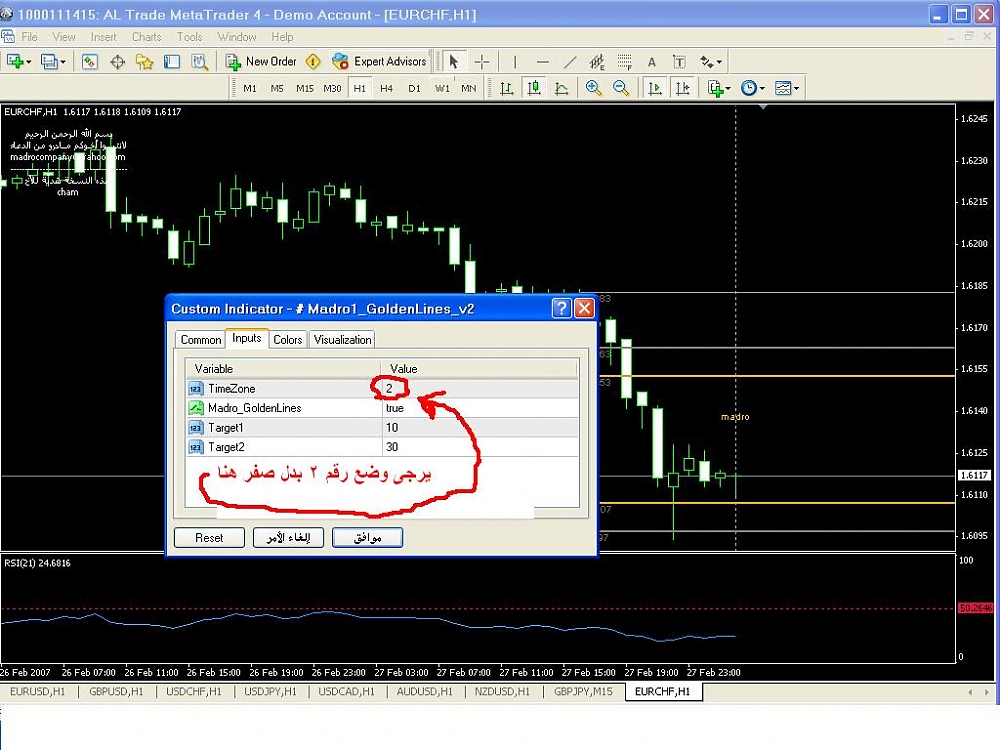Open Strategy Tester magnifier icon
Screen dimensions: 1000x750
click(200, 62)
